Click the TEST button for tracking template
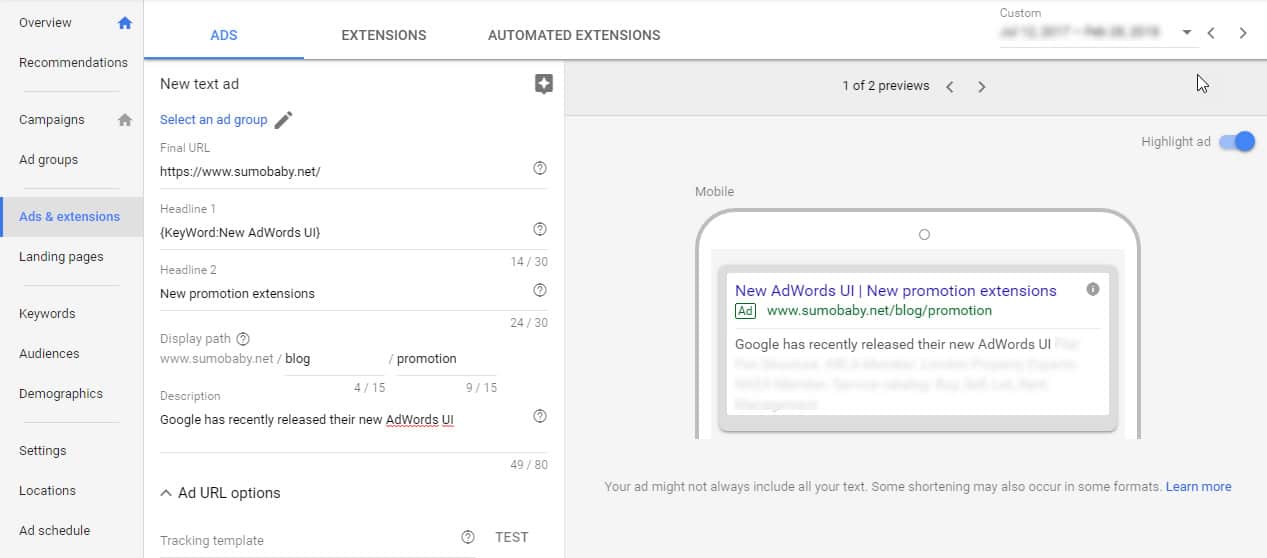Viewport: 1267px width, 558px height. pyautogui.click(x=511, y=538)
